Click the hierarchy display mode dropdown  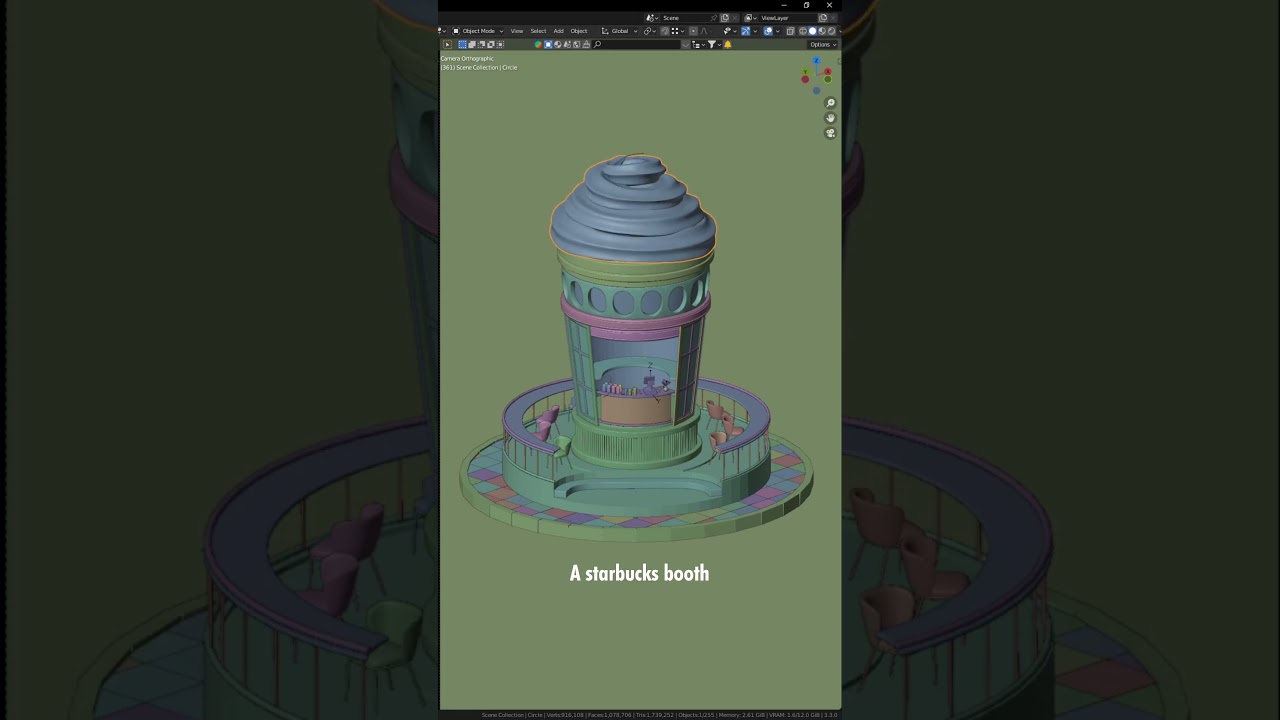point(698,44)
